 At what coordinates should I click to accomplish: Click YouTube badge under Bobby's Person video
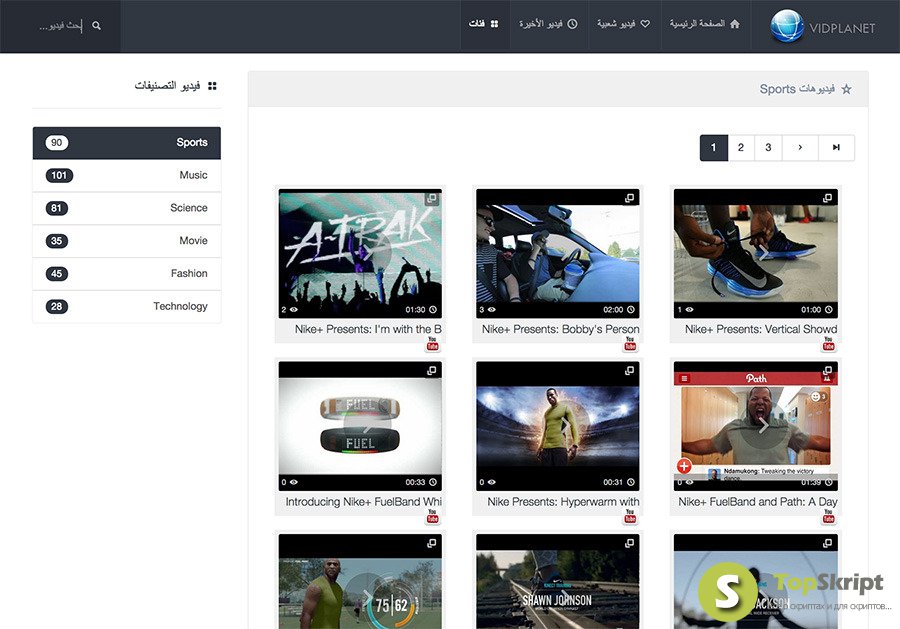630,343
